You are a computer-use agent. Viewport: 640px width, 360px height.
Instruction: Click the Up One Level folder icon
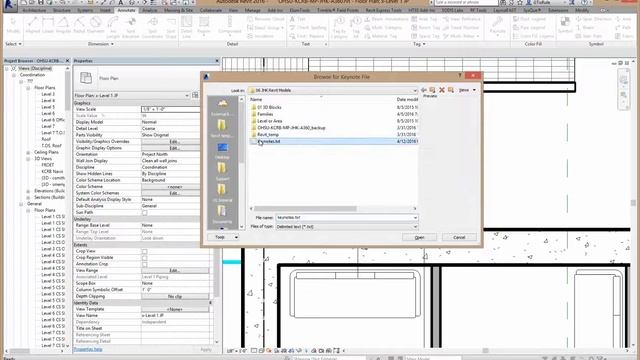[432, 90]
